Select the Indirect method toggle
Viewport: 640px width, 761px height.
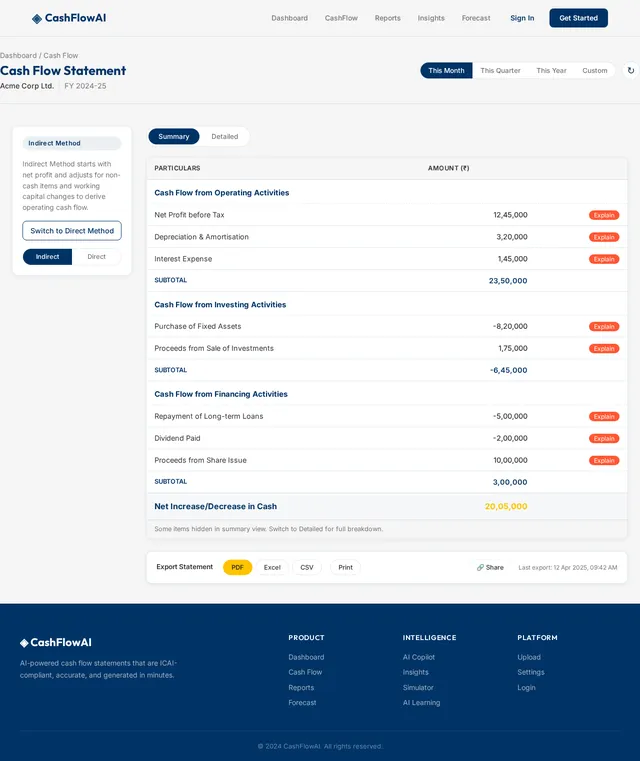click(48, 257)
